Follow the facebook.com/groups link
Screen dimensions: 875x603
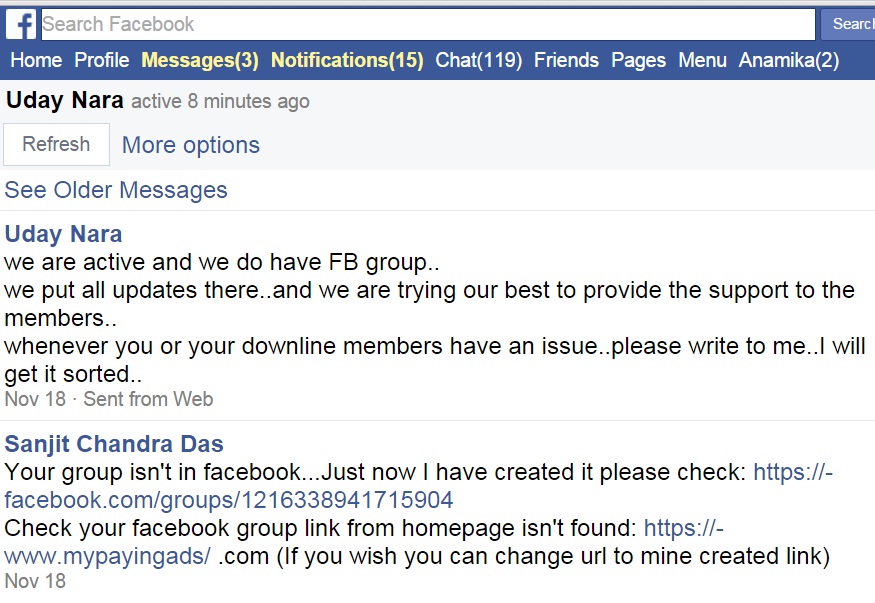coord(228,500)
